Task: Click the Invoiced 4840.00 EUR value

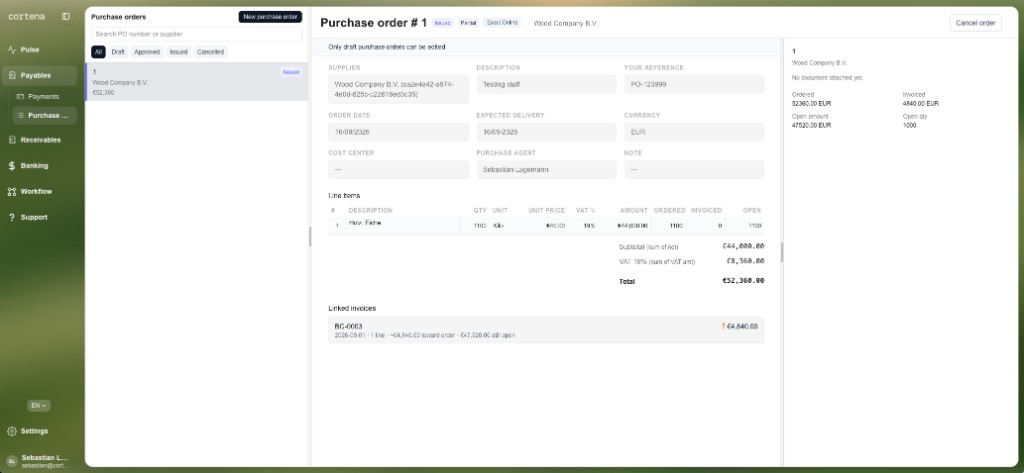Action: [921, 104]
